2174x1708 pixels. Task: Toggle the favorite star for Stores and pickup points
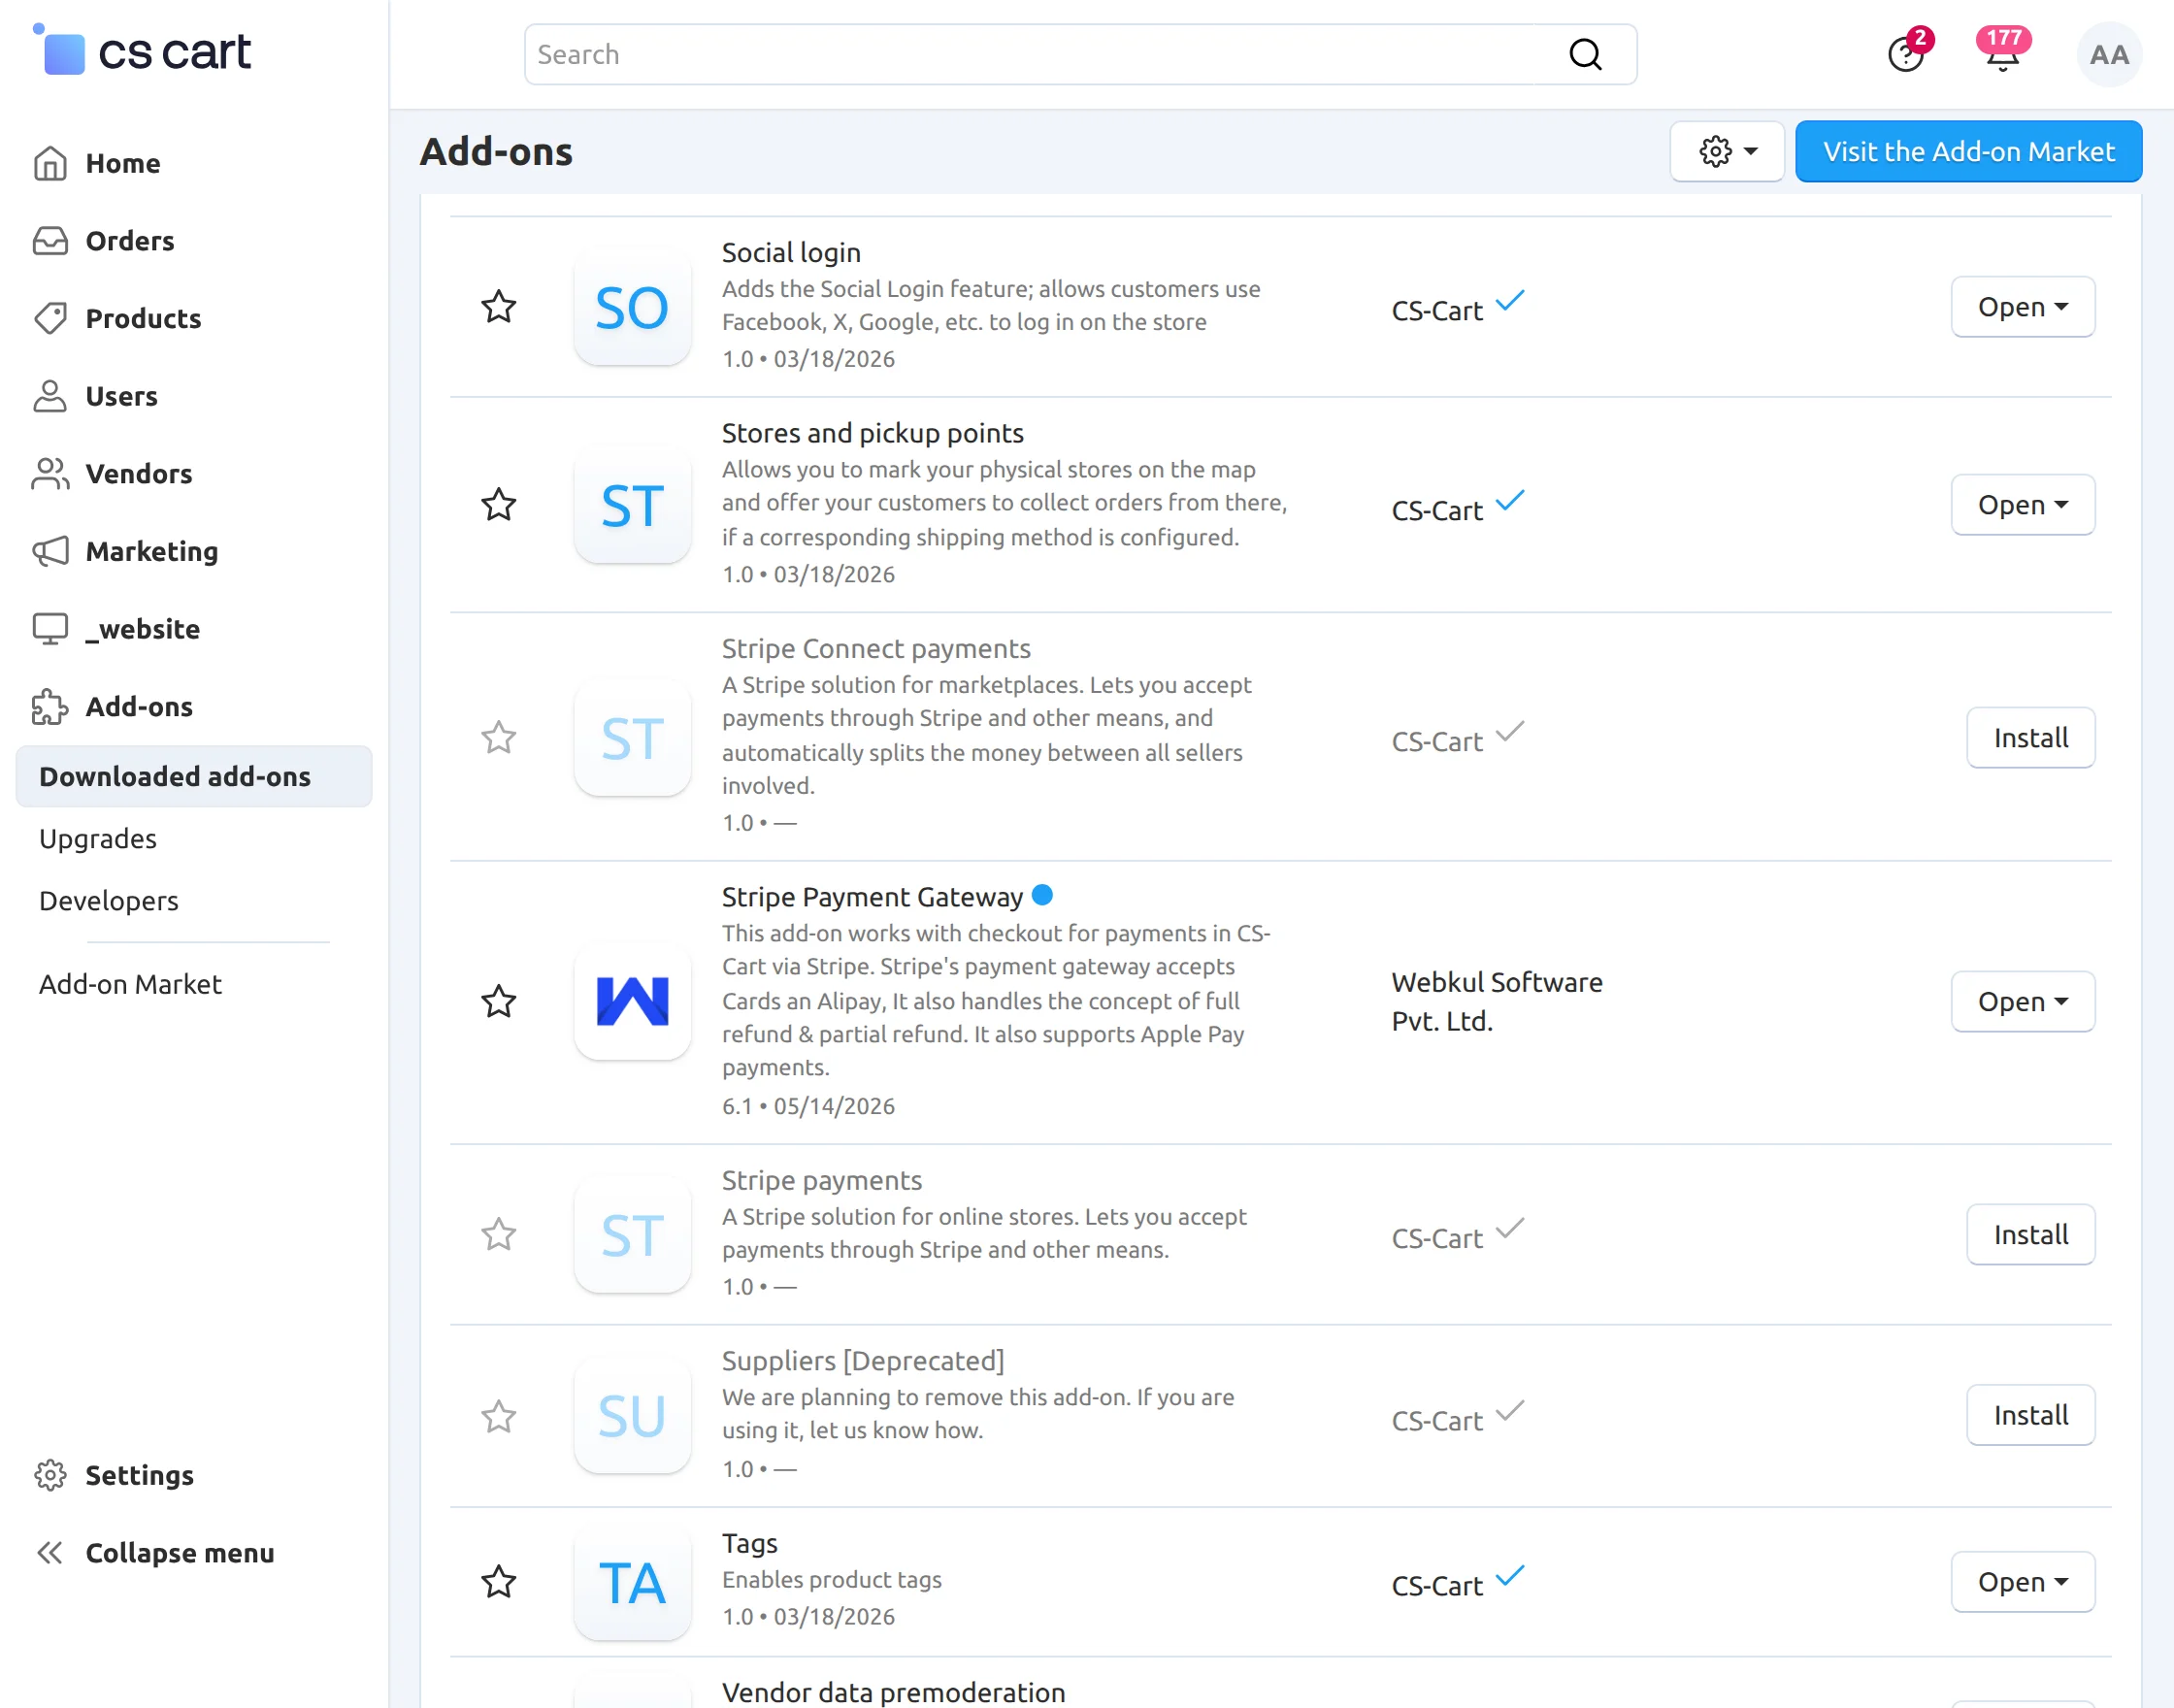coord(499,504)
